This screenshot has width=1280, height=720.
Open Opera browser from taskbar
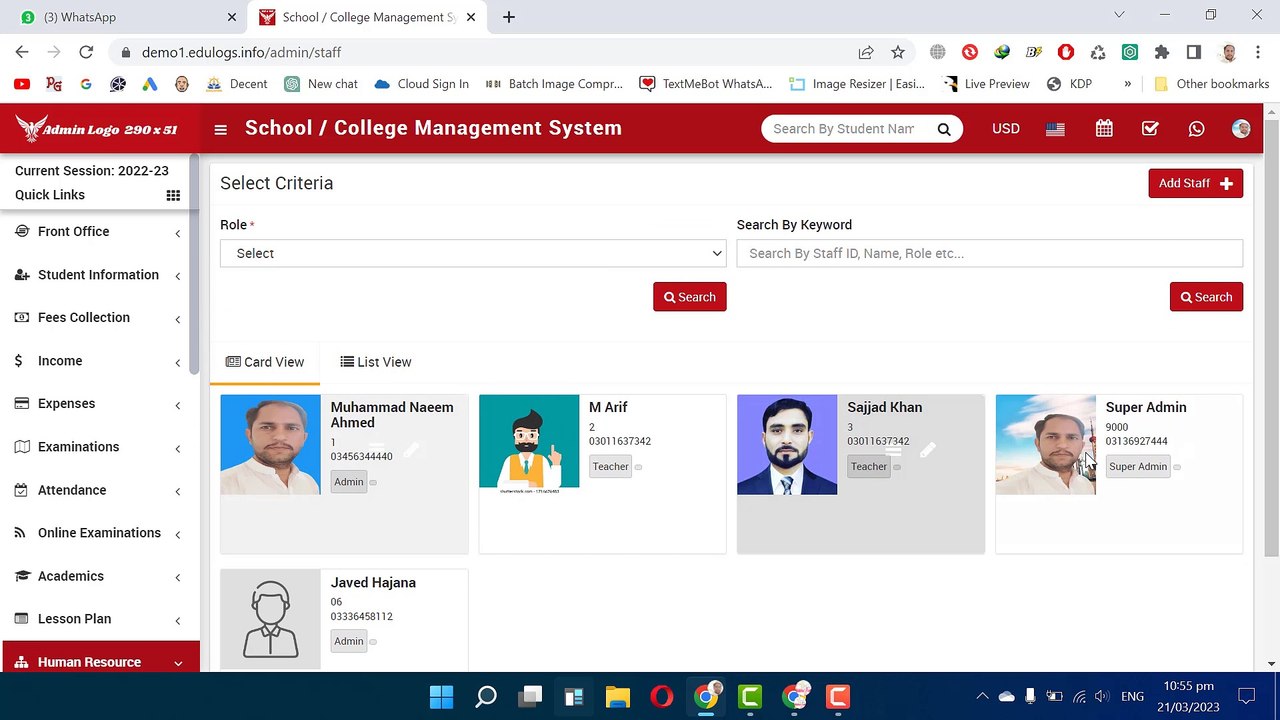[x=662, y=696]
